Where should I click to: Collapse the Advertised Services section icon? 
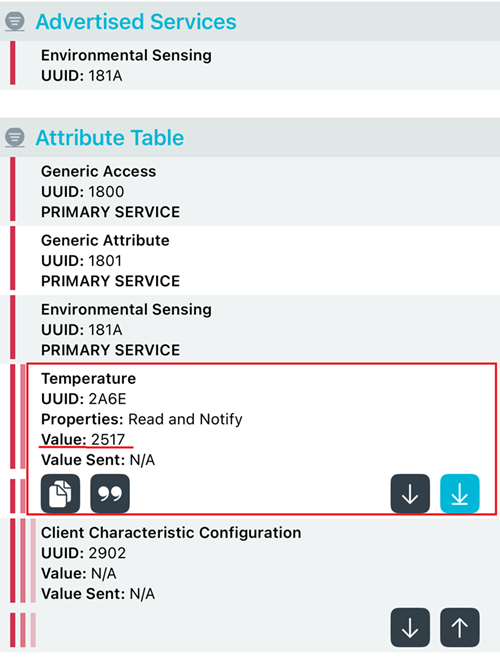[15, 21]
